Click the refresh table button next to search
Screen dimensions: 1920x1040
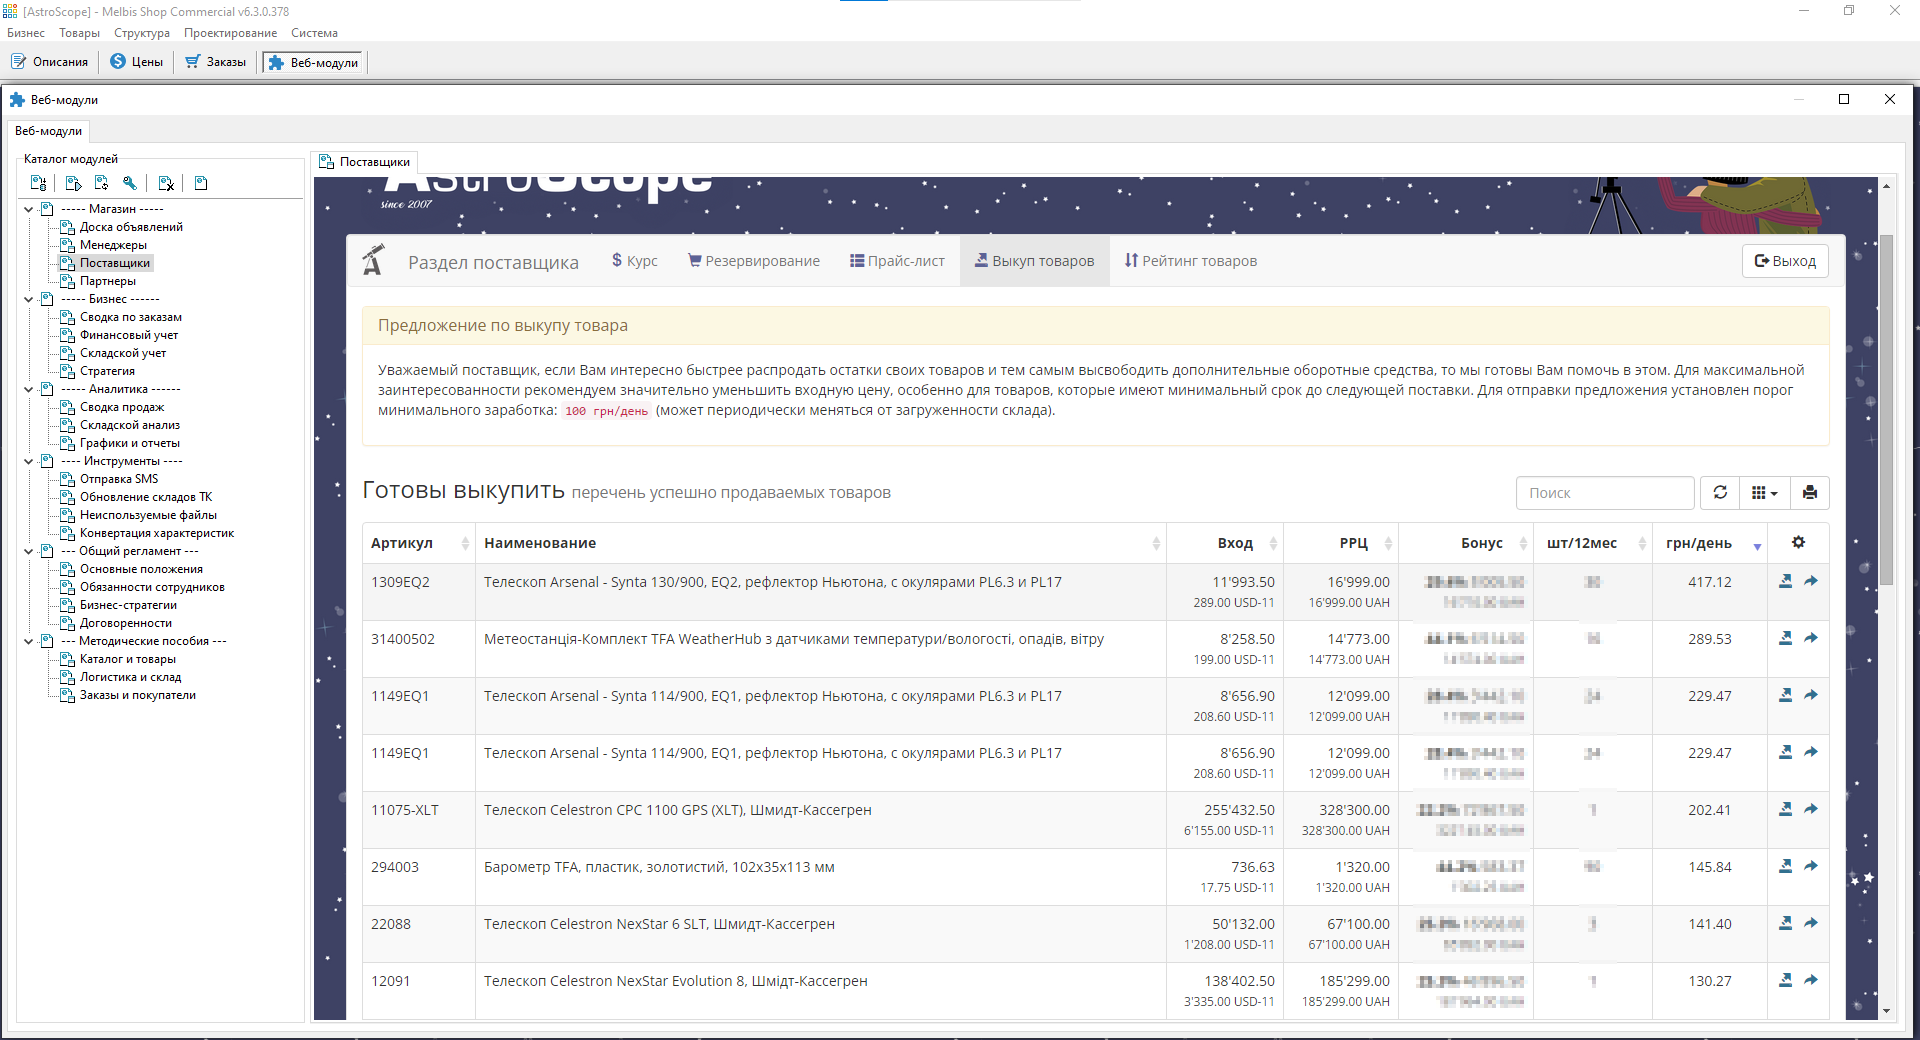click(1720, 492)
